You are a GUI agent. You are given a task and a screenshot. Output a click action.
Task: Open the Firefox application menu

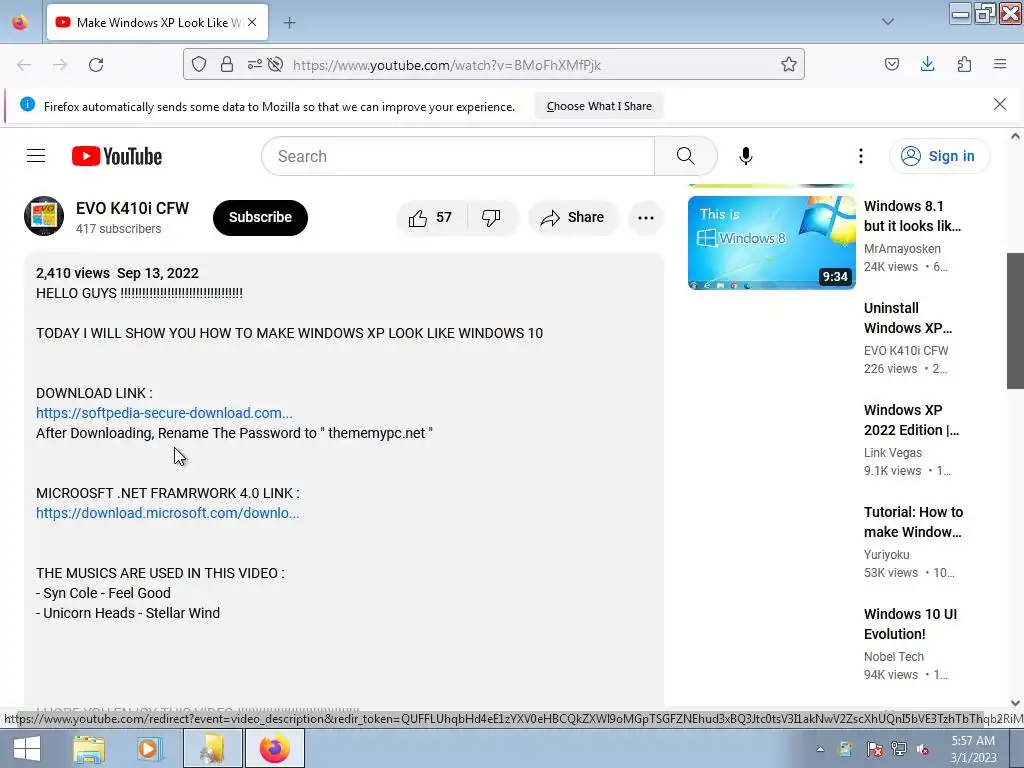(1000, 64)
